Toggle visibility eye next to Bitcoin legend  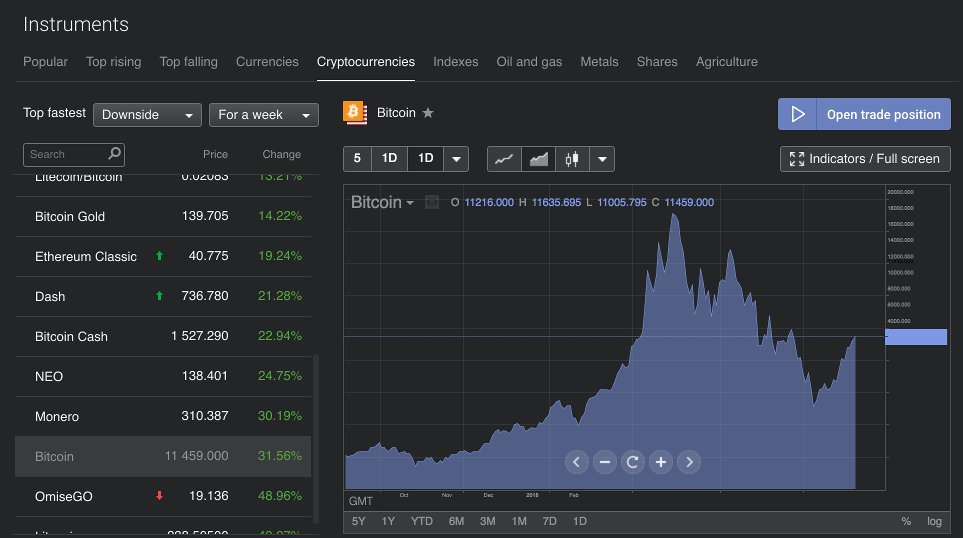[432, 202]
